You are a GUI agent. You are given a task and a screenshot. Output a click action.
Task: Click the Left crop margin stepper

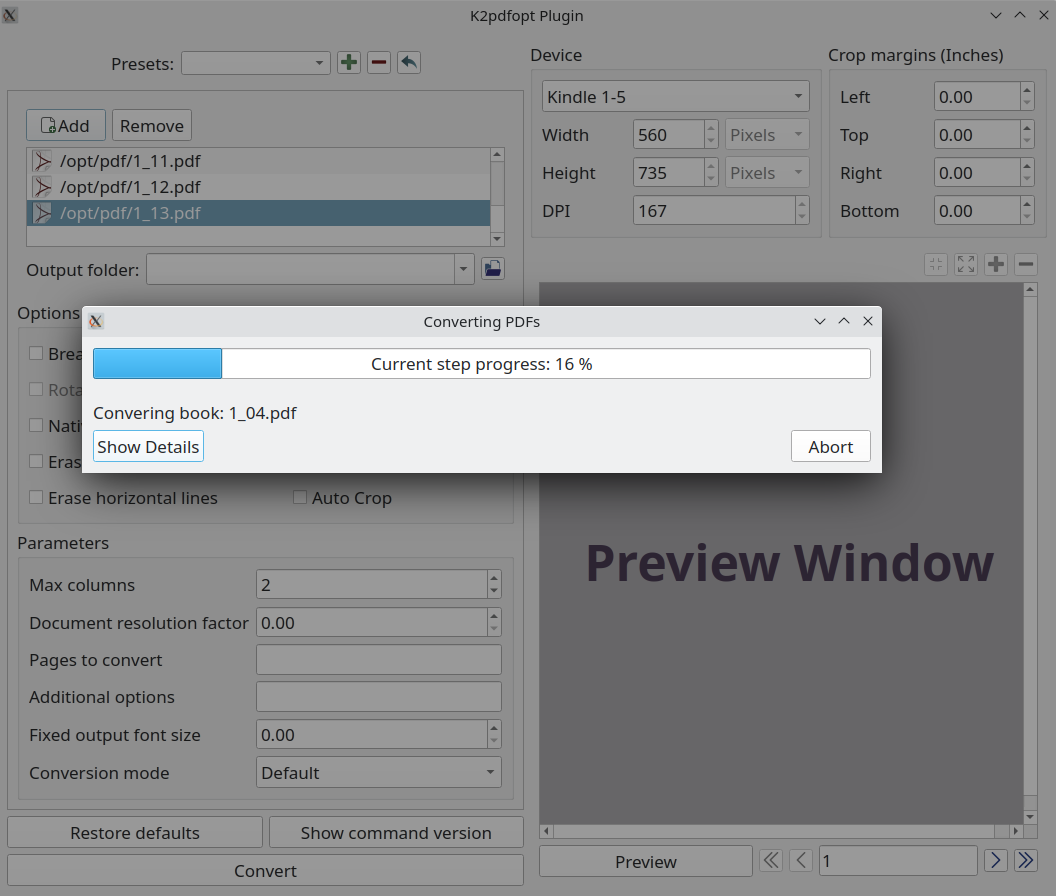(x=1027, y=96)
